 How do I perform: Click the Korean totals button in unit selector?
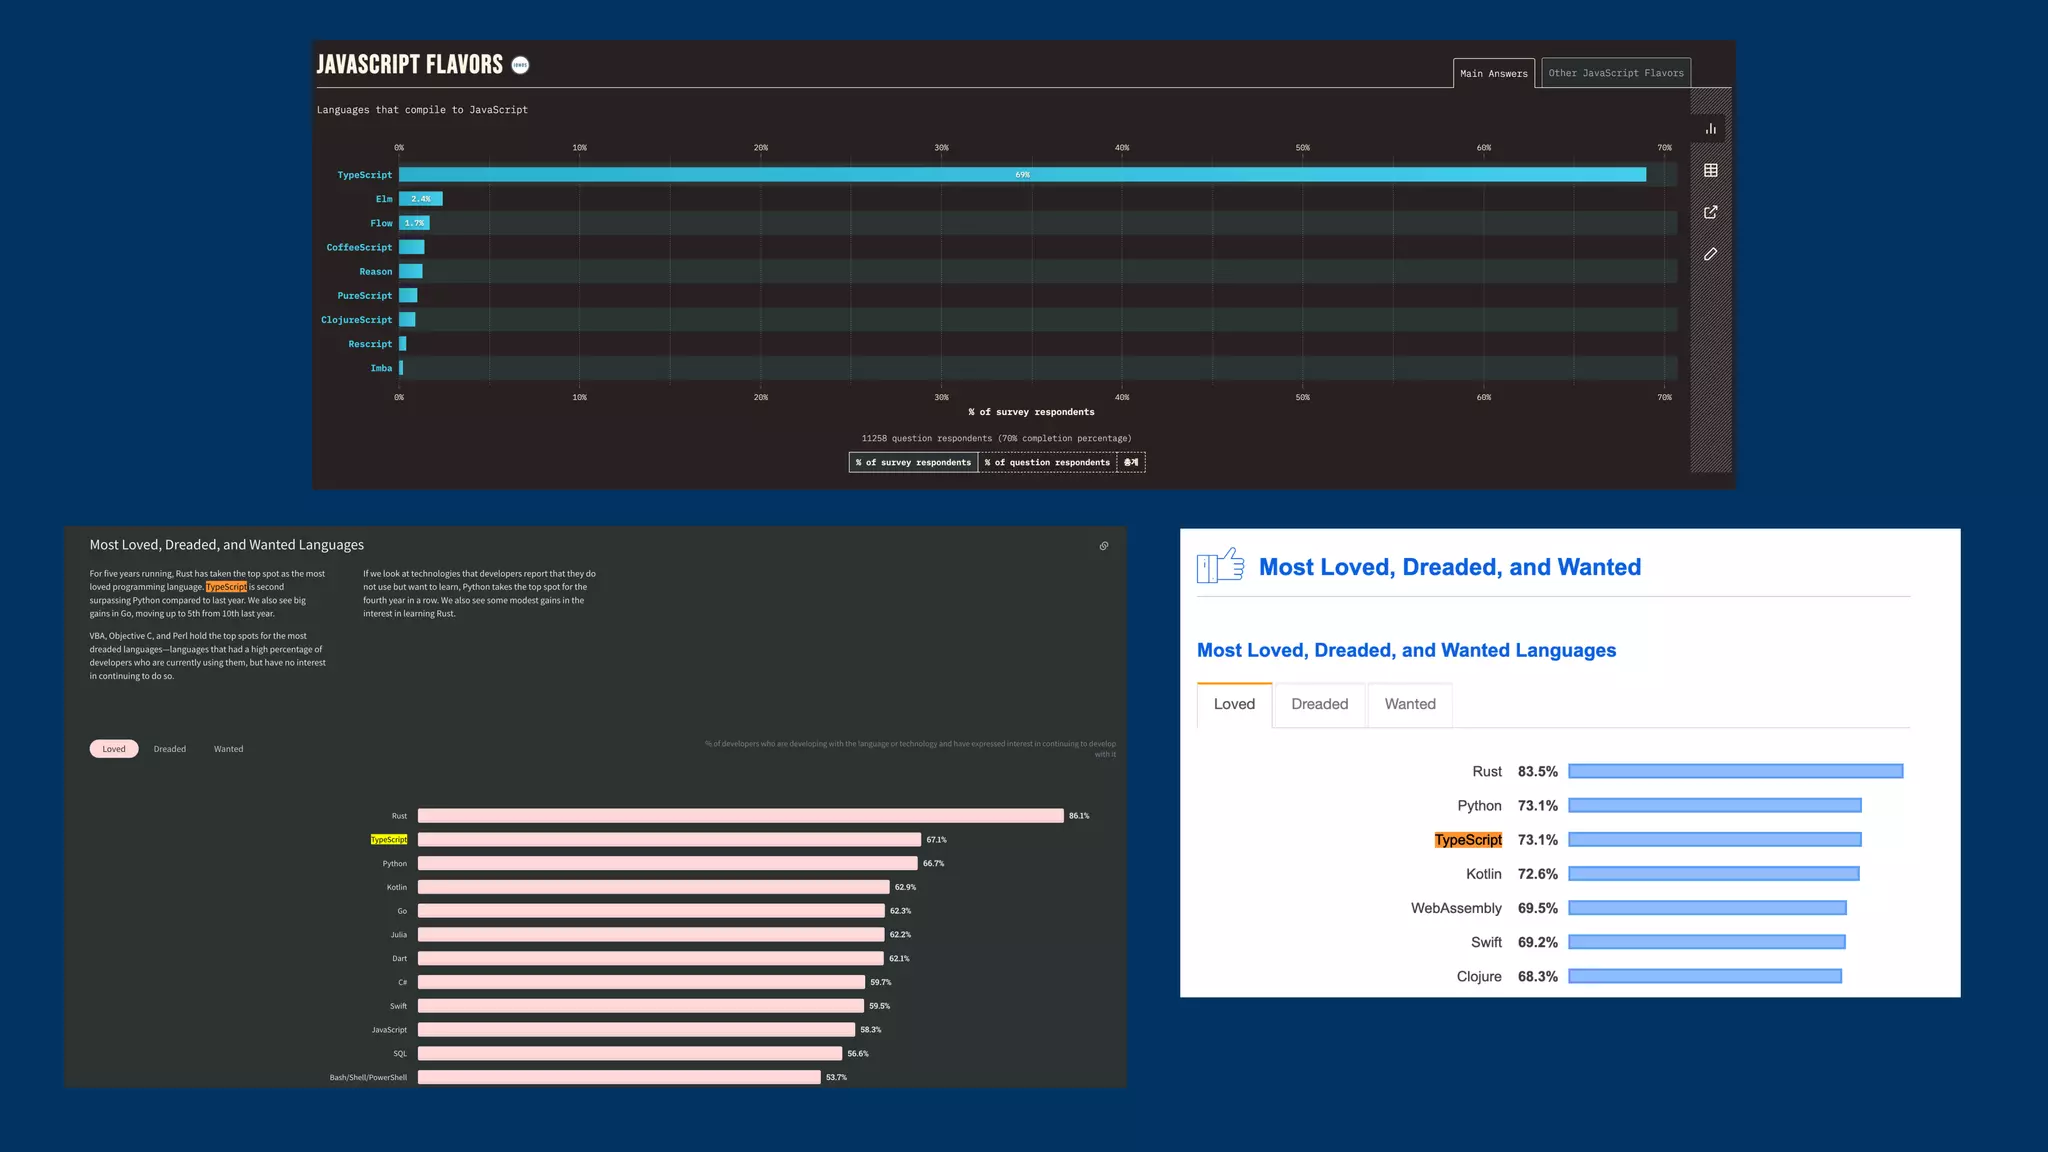coord(1131,462)
